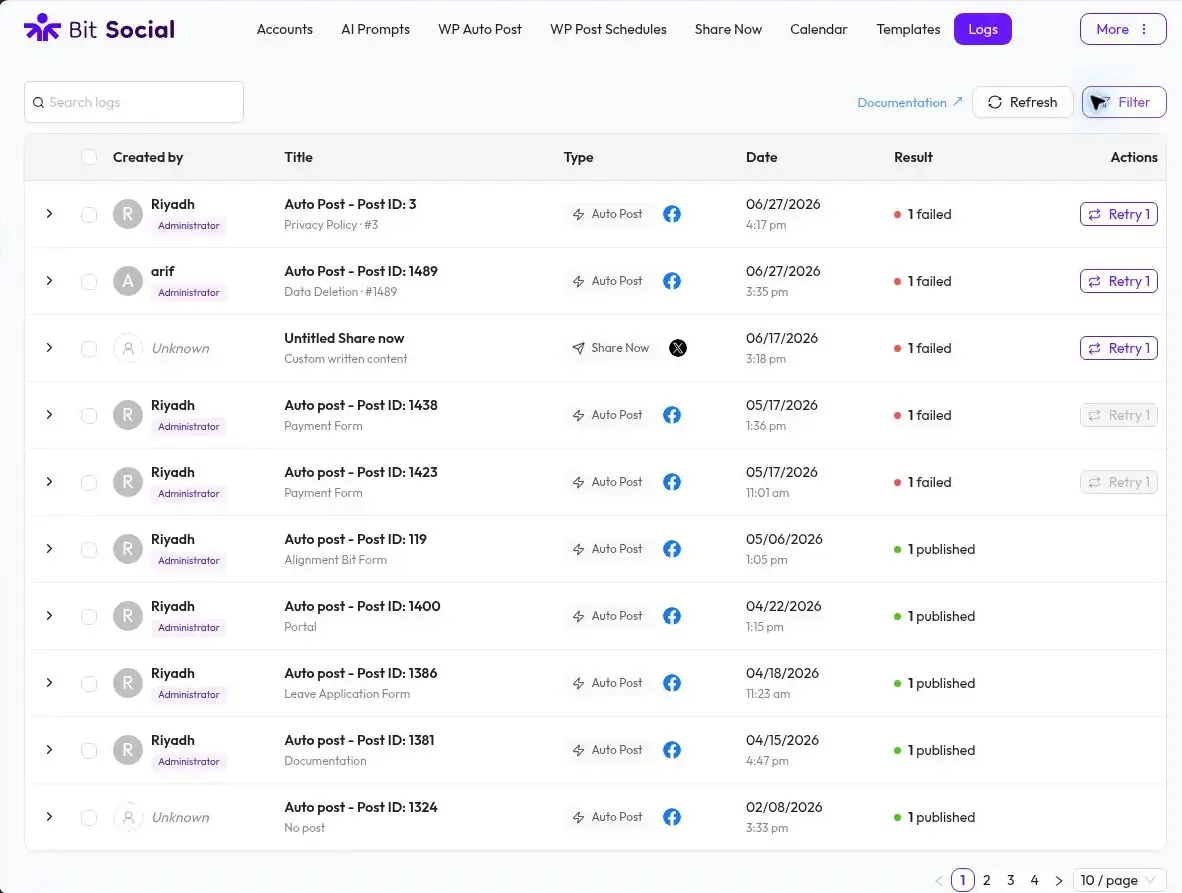
Task: Retry the failed Post ID: 1489 log
Action: coord(1118,281)
